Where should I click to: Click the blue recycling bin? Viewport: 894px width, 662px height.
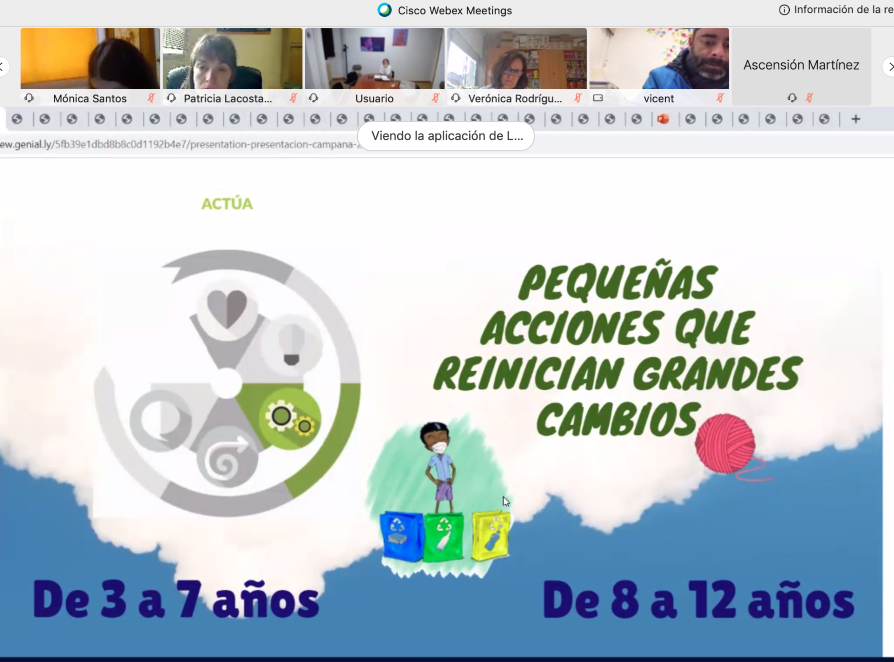tap(400, 536)
